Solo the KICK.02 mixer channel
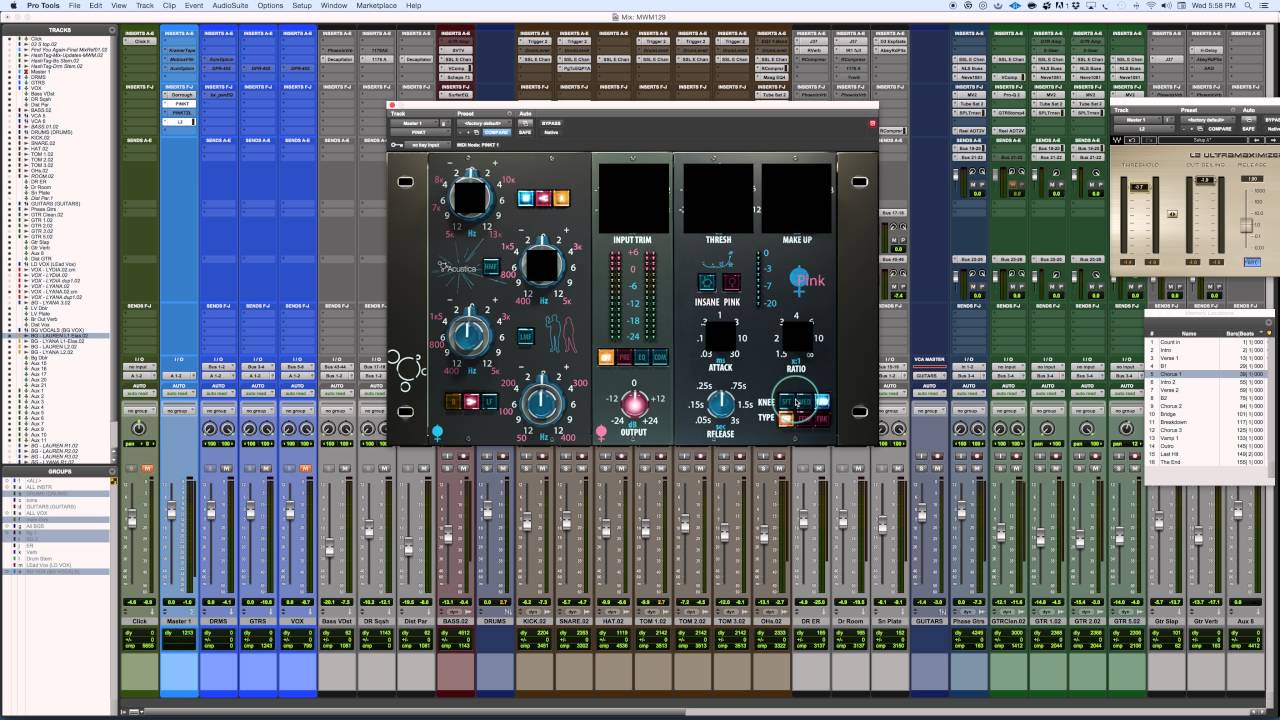 click(x=524, y=468)
